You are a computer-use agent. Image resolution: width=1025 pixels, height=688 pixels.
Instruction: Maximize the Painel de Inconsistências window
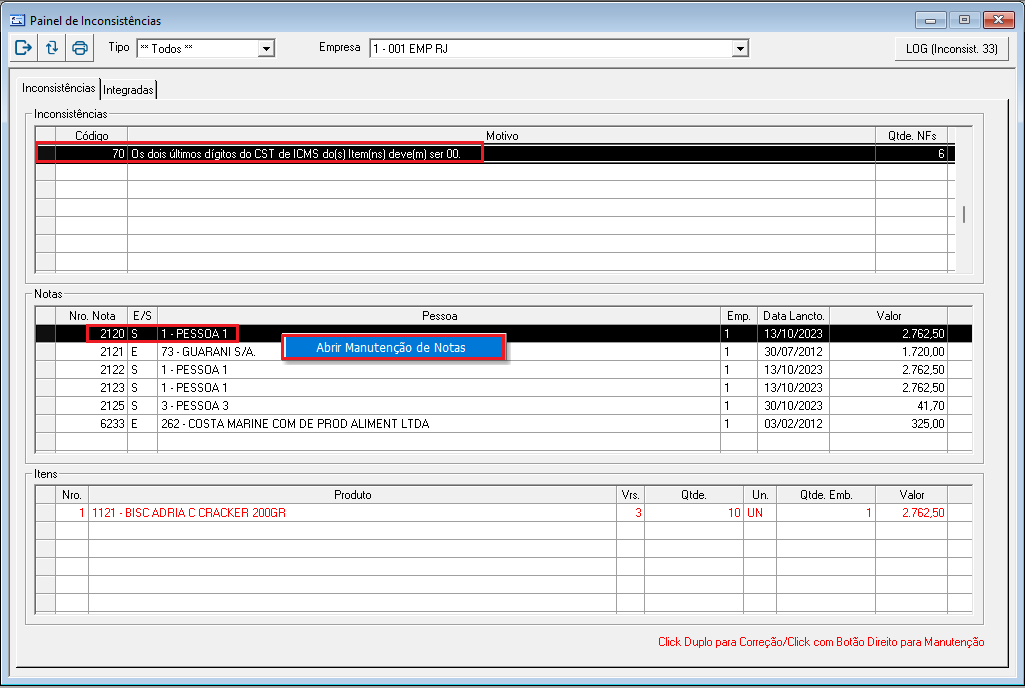[964, 20]
